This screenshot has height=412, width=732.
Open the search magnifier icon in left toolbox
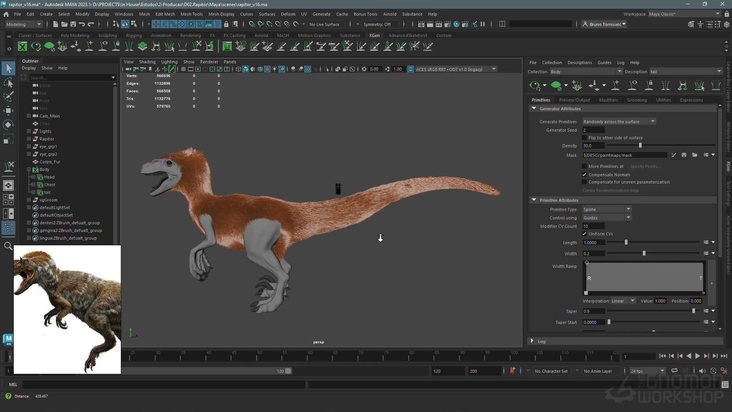click(x=8, y=246)
